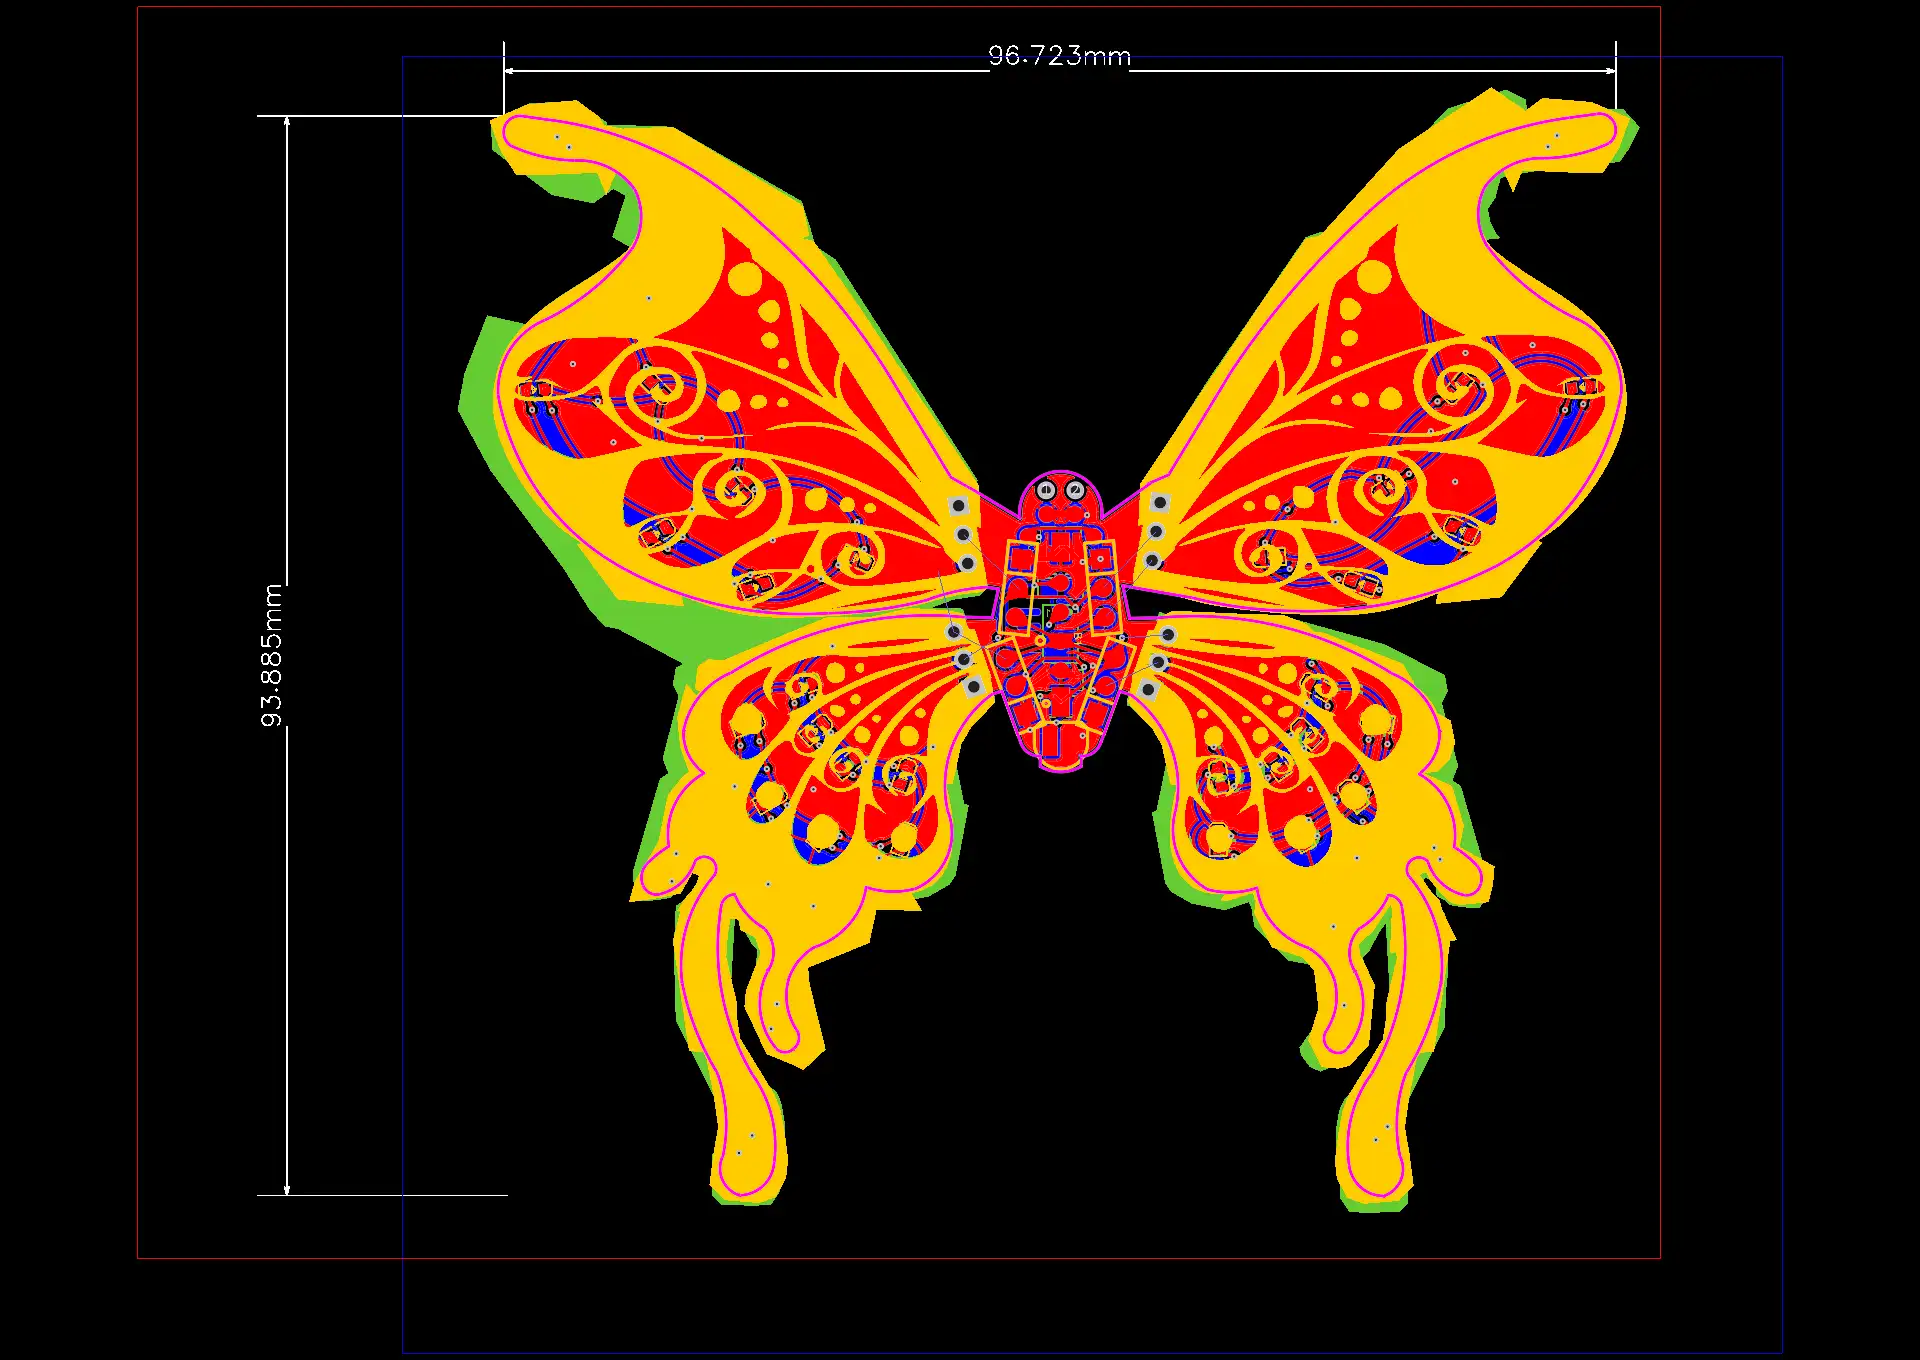Click the B1 component label on body
This screenshot has width=1920, height=1360.
1077,636
